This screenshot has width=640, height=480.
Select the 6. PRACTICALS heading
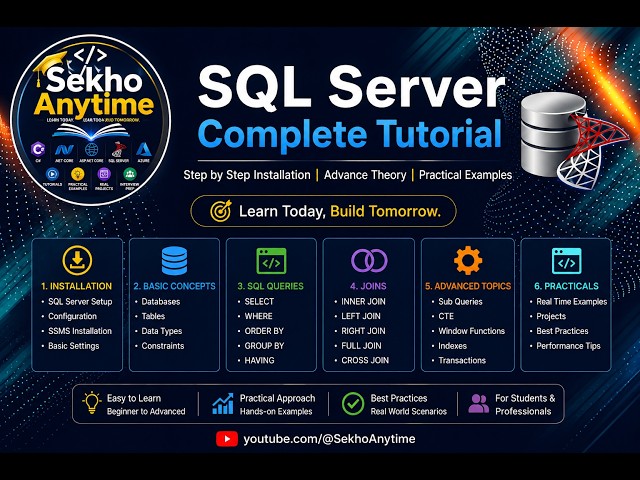[567, 286]
